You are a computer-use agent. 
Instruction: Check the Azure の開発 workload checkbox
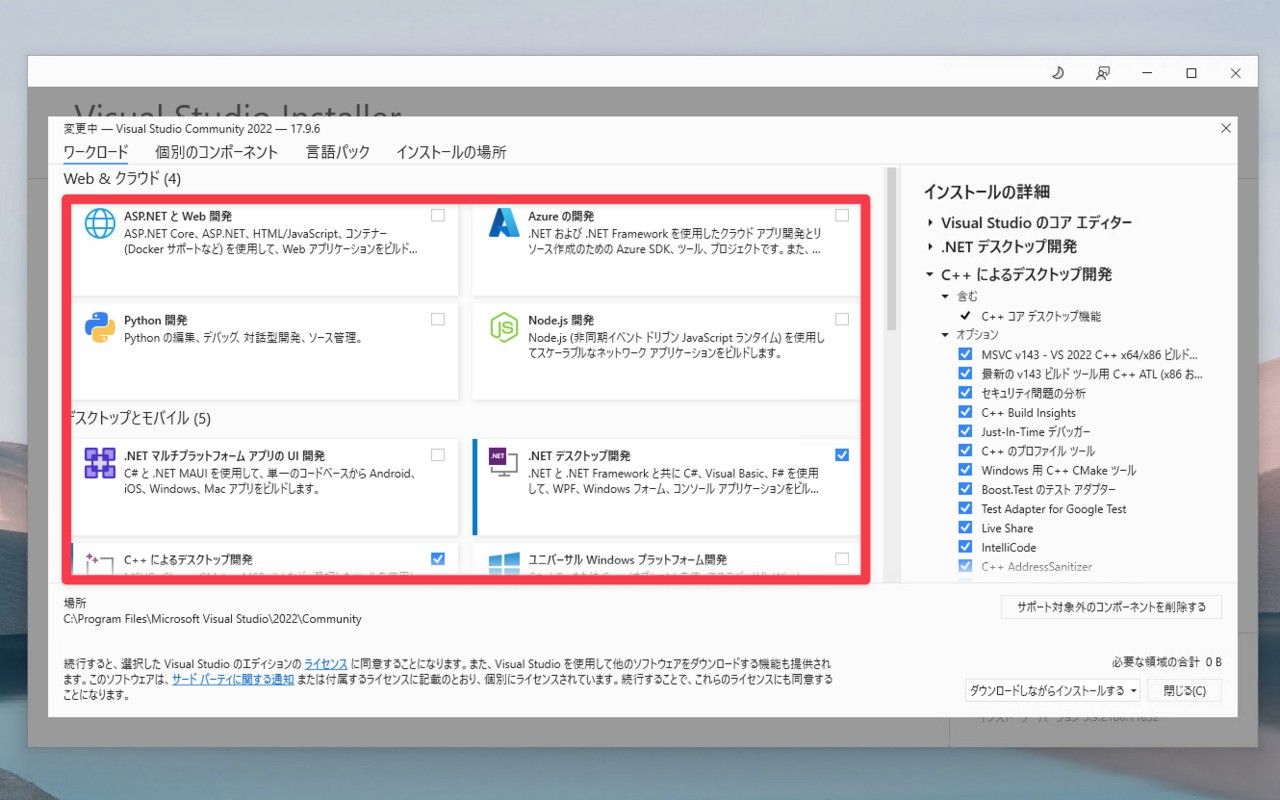tap(840, 213)
